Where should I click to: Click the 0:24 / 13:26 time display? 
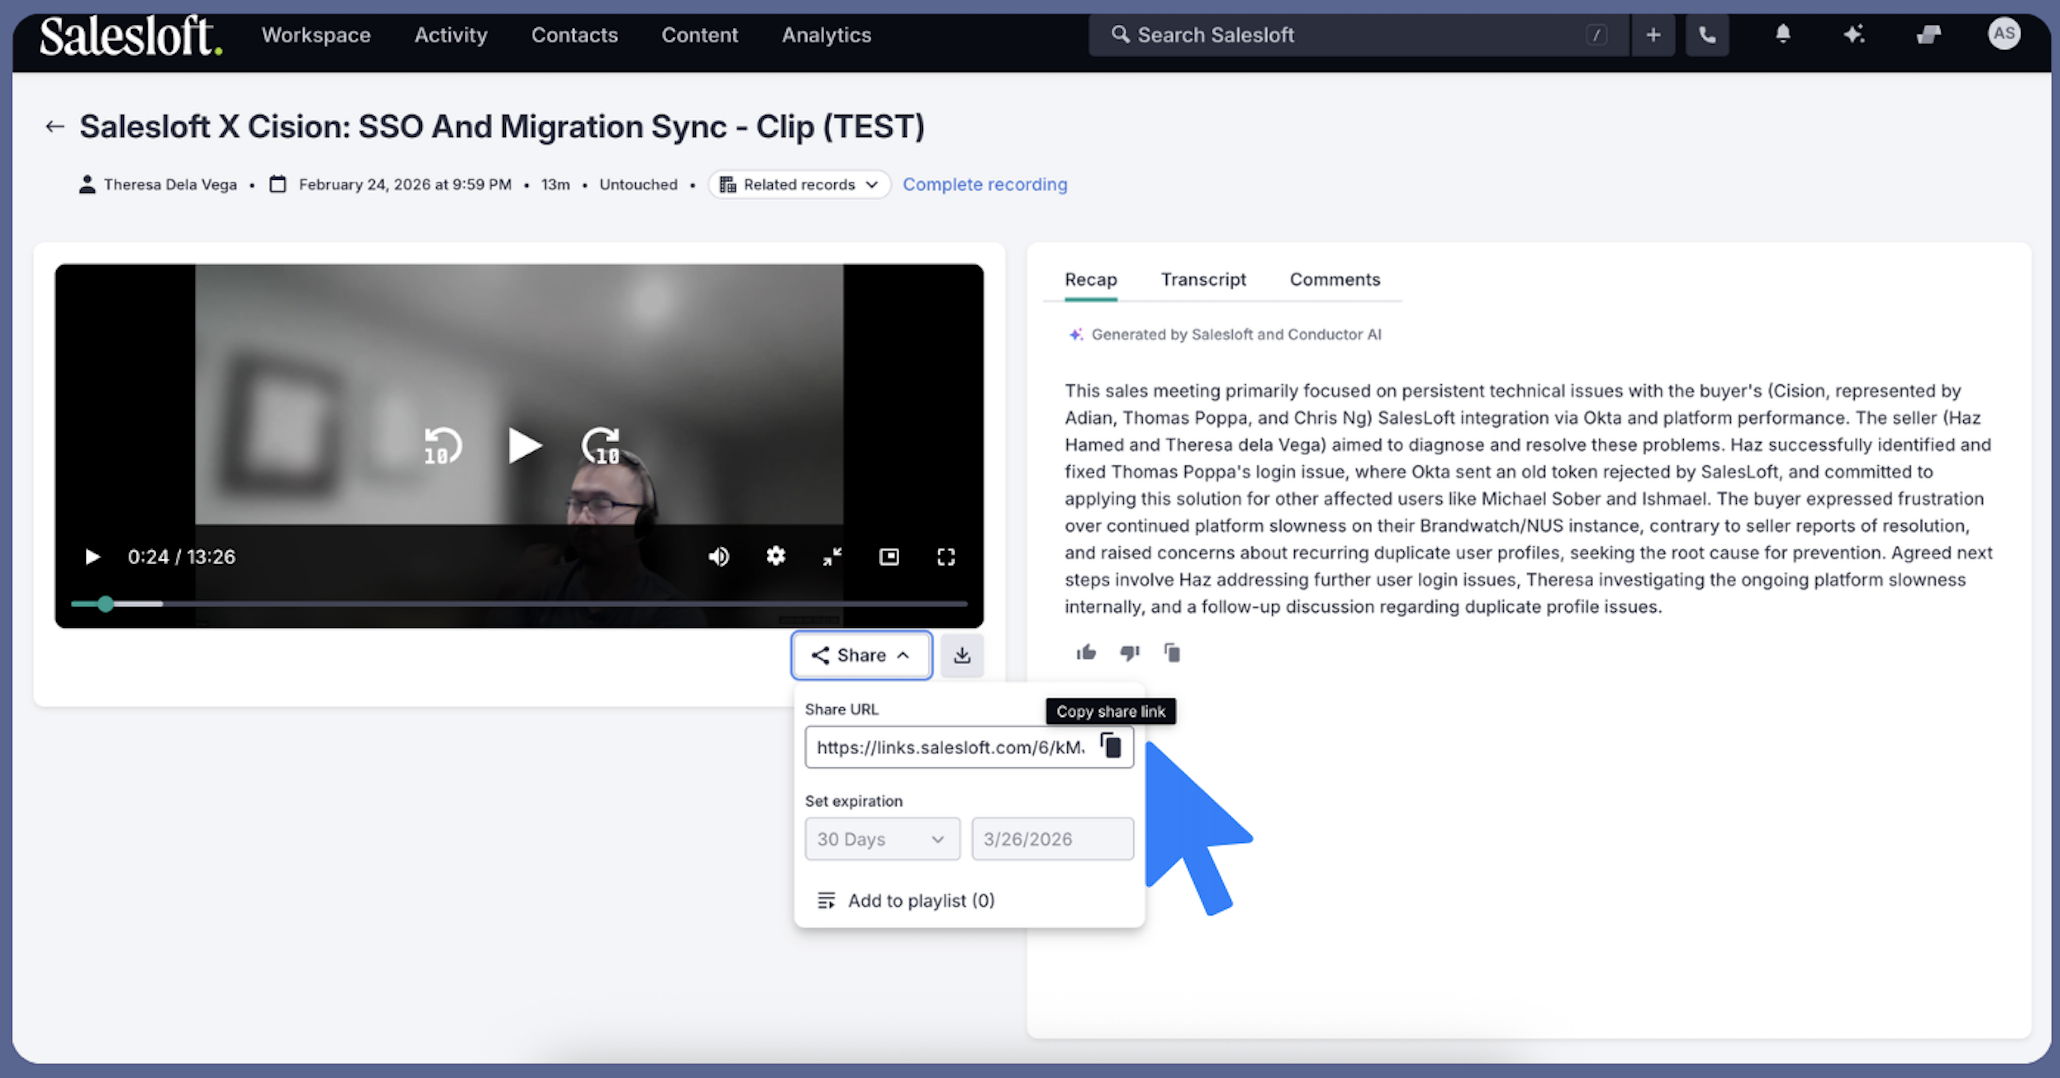(181, 557)
